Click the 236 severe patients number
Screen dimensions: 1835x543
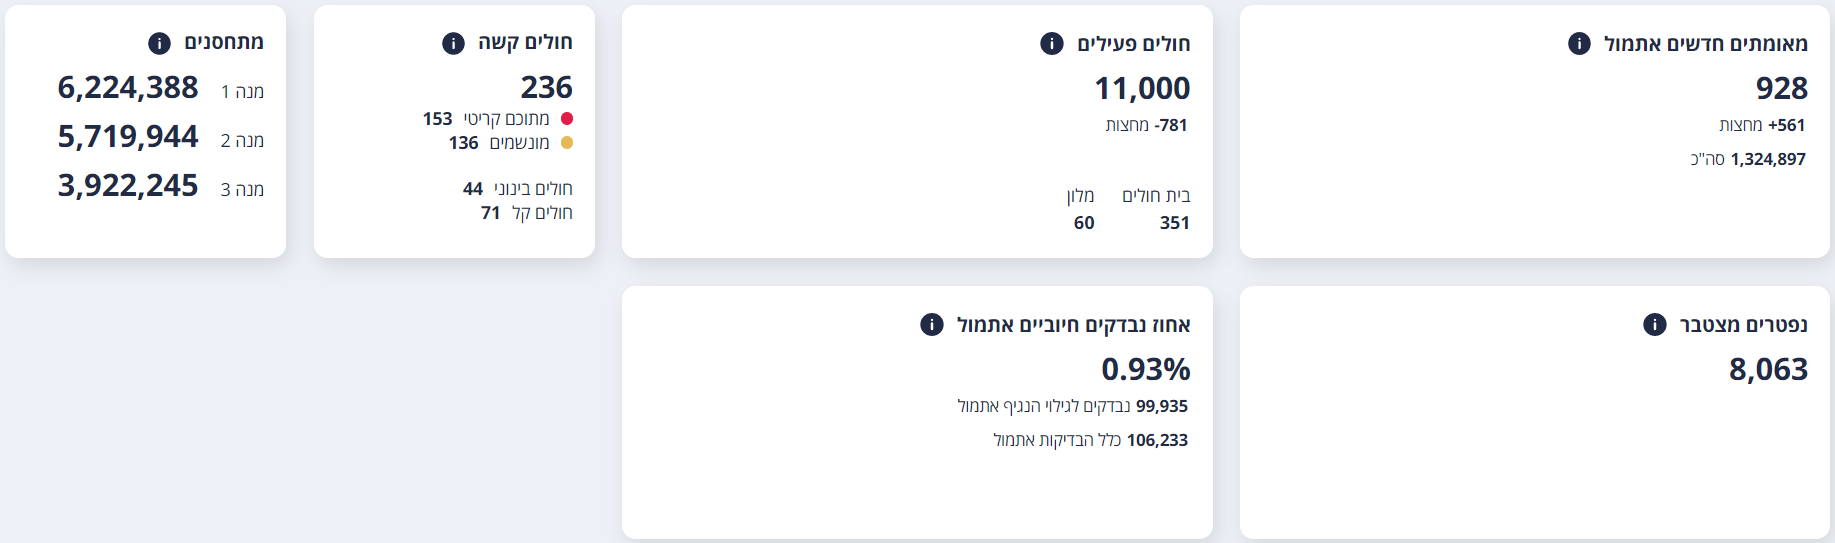click(546, 88)
